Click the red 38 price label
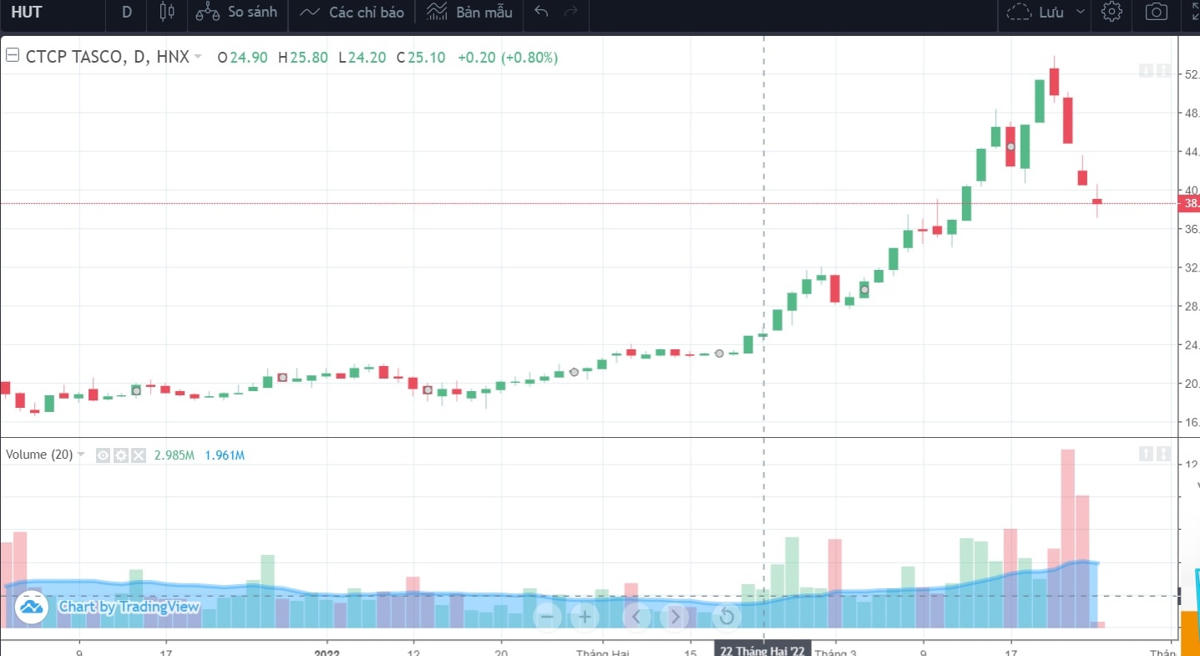Image resolution: width=1200 pixels, height=656 pixels. [x=1190, y=203]
